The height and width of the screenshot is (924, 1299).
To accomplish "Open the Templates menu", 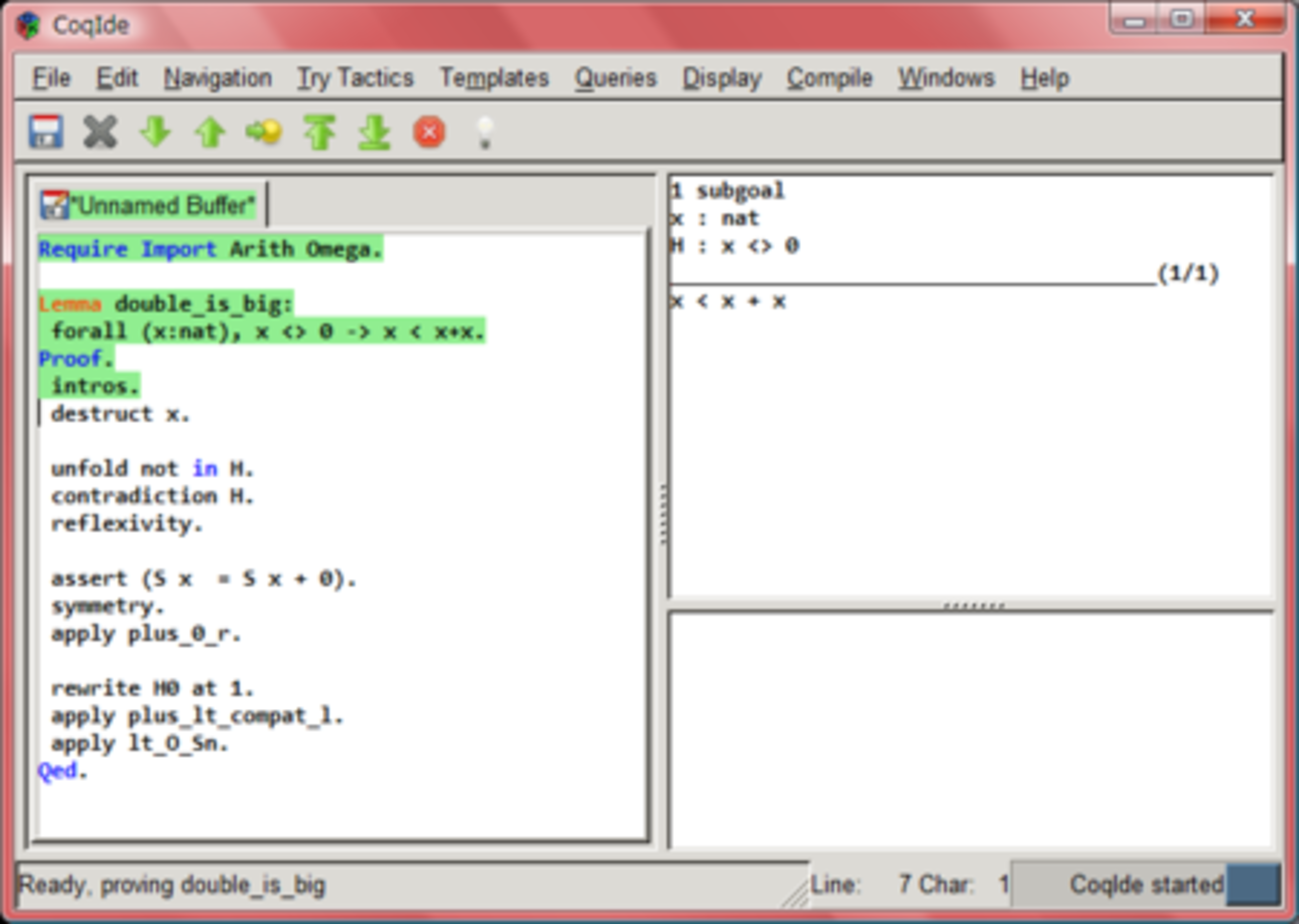I will [494, 78].
